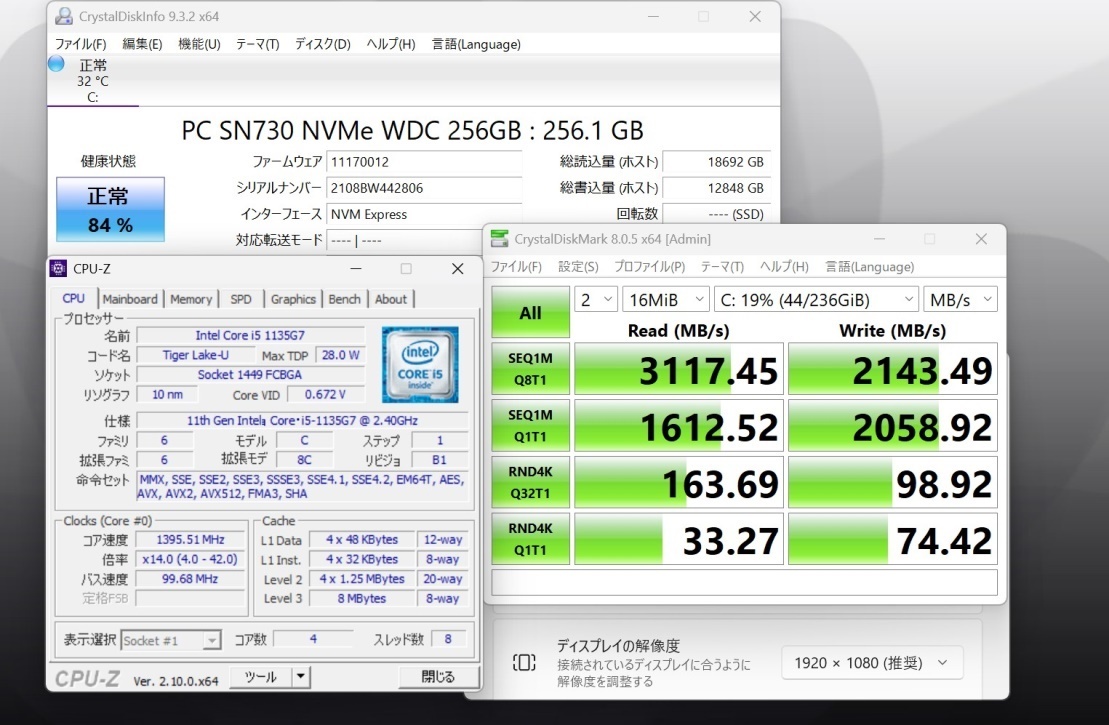Run the RND4K Q32T1 test

click(530, 482)
